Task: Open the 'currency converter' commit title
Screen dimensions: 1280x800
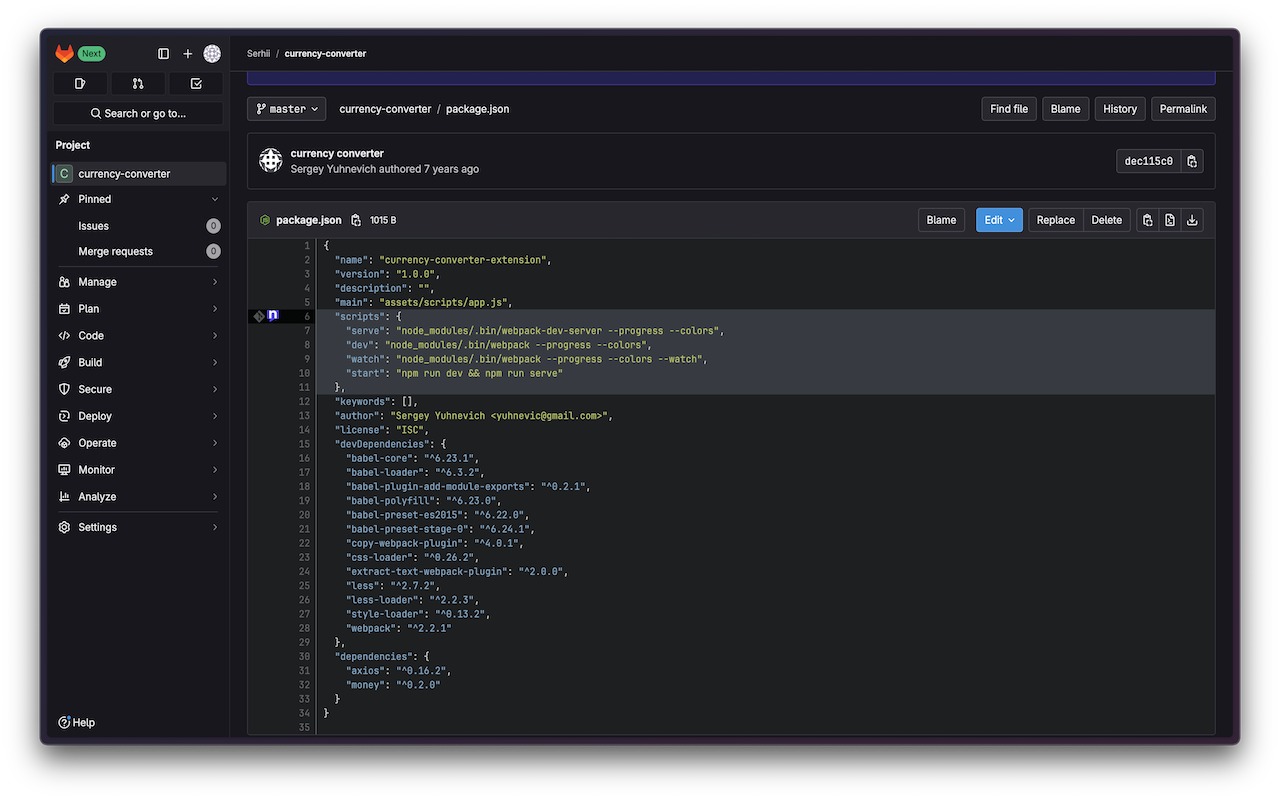Action: coord(337,154)
